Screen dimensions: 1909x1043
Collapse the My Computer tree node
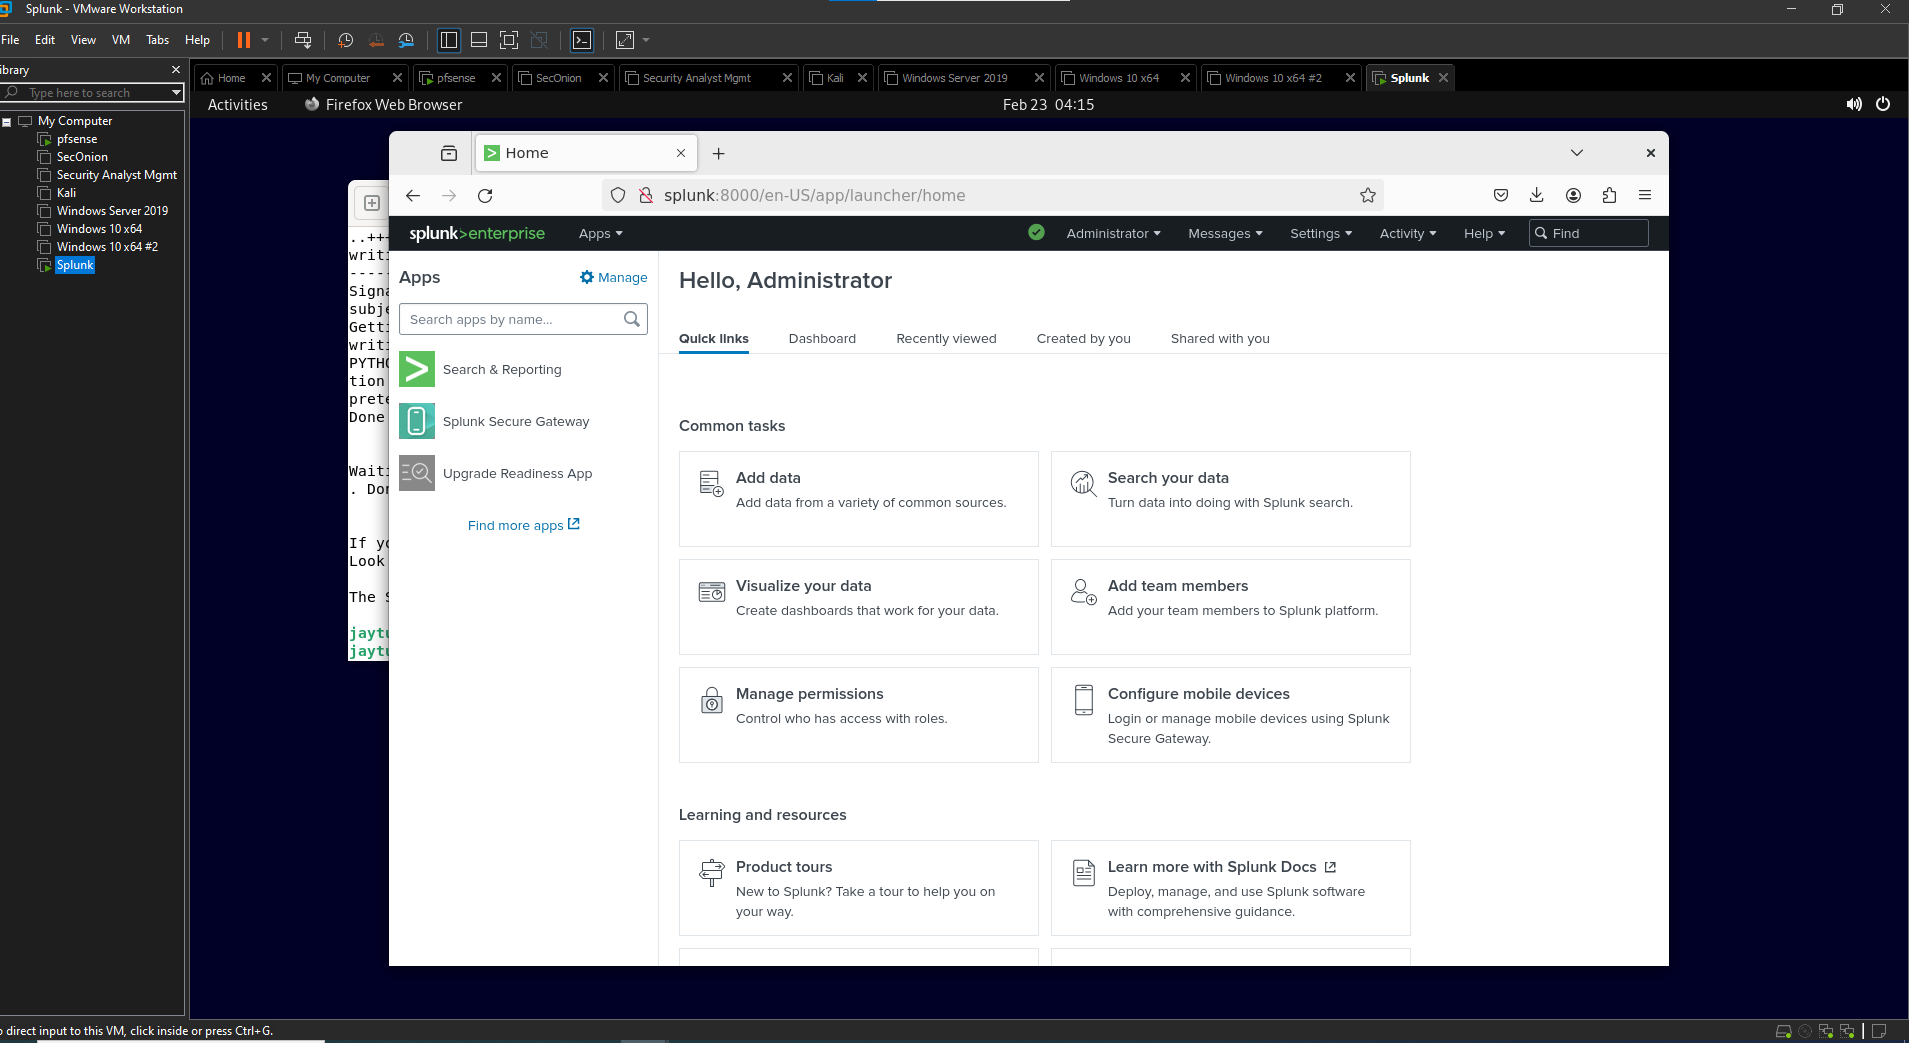7,122
